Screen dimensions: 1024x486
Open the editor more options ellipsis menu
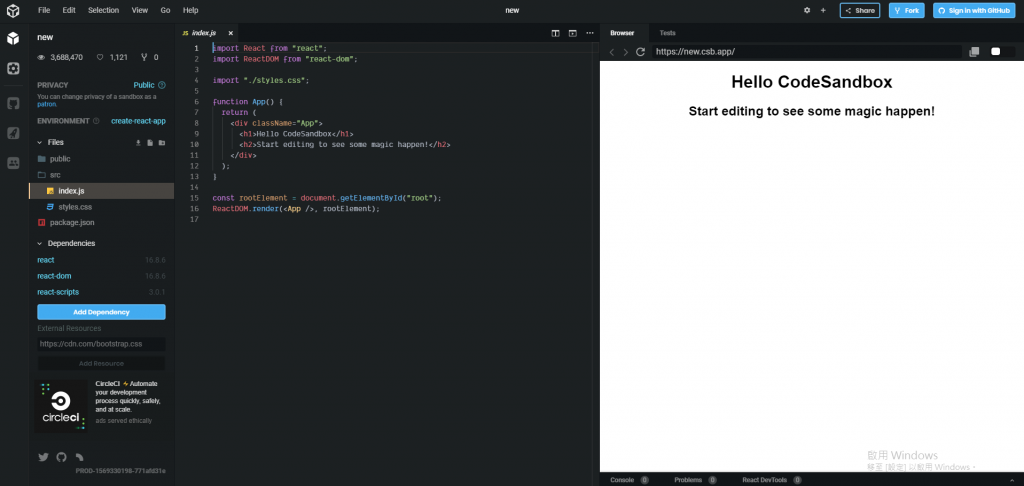(590, 33)
